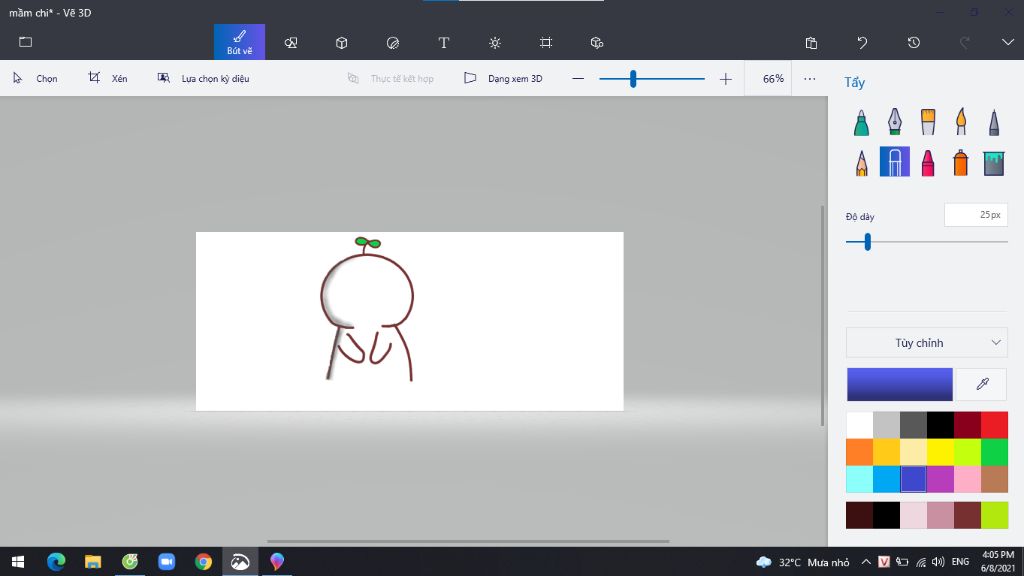This screenshot has height=576, width=1024.
Task: Pick the green color swatch
Action: click(x=995, y=452)
